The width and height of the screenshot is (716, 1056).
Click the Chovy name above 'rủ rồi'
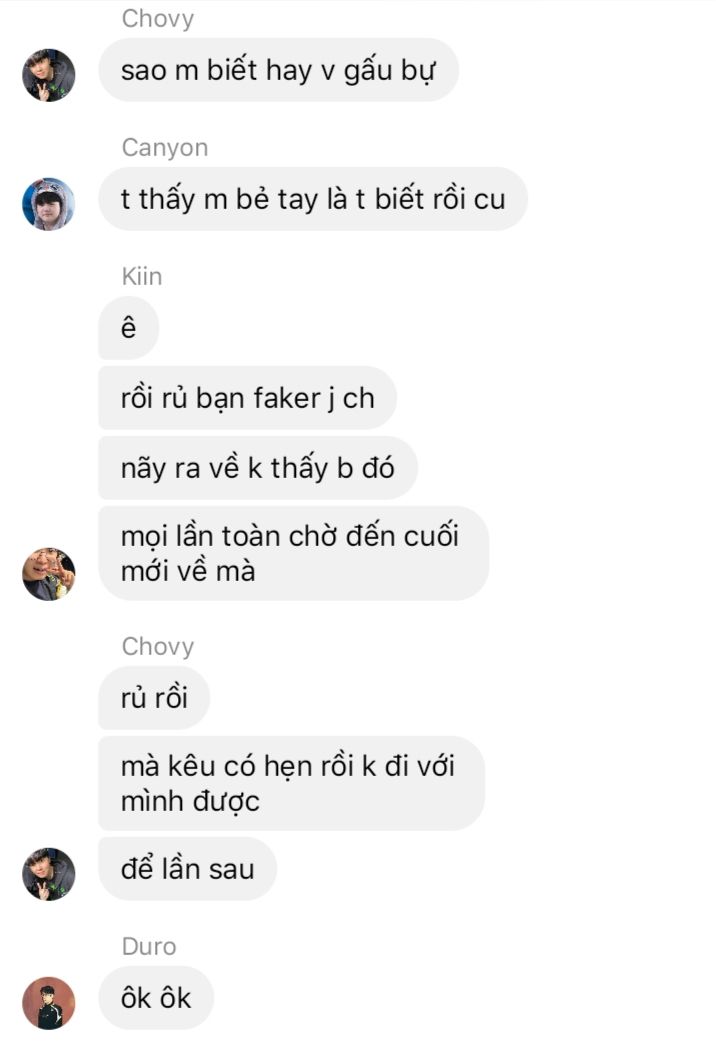coord(158,647)
